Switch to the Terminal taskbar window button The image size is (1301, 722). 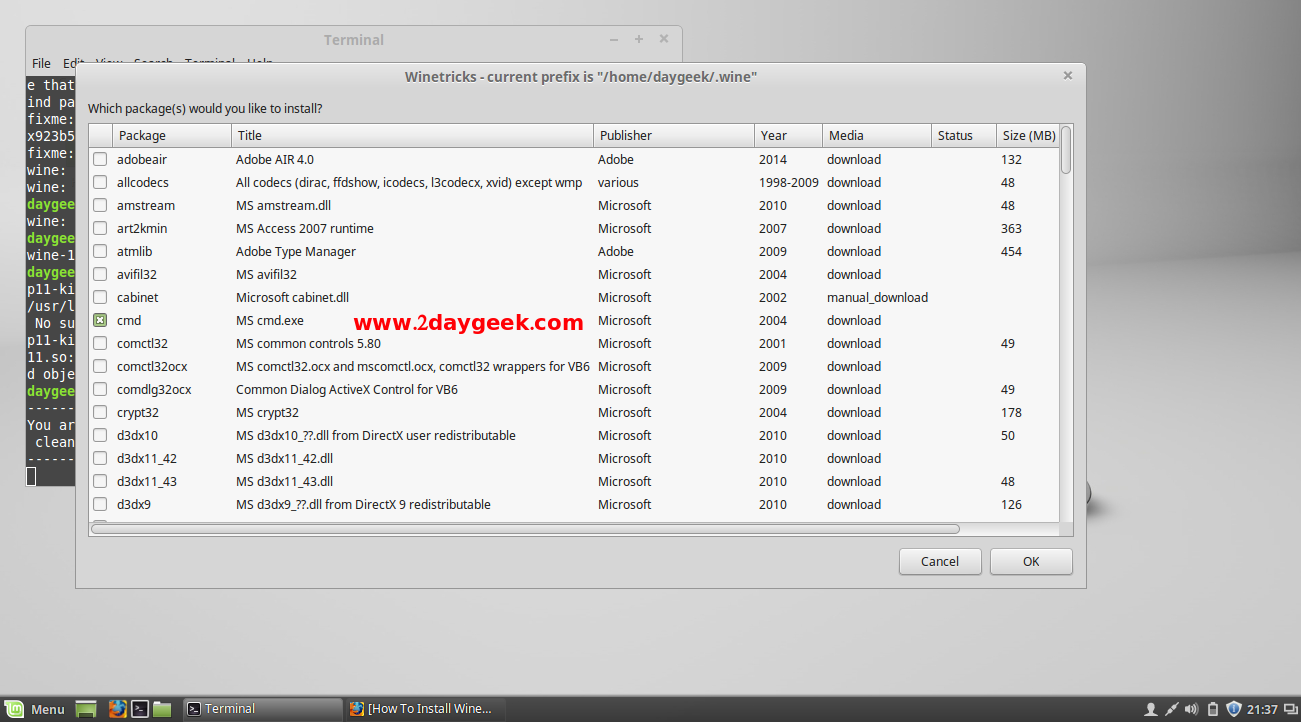pyautogui.click(x=264, y=709)
